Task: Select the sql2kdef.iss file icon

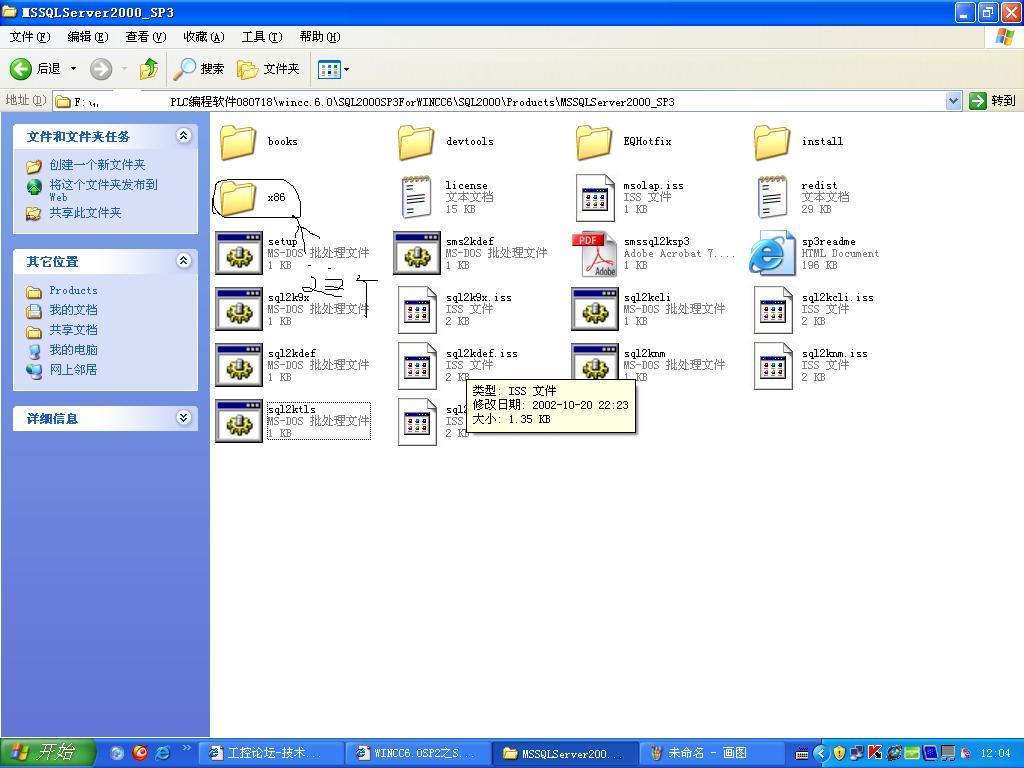Action: pyautogui.click(x=417, y=366)
